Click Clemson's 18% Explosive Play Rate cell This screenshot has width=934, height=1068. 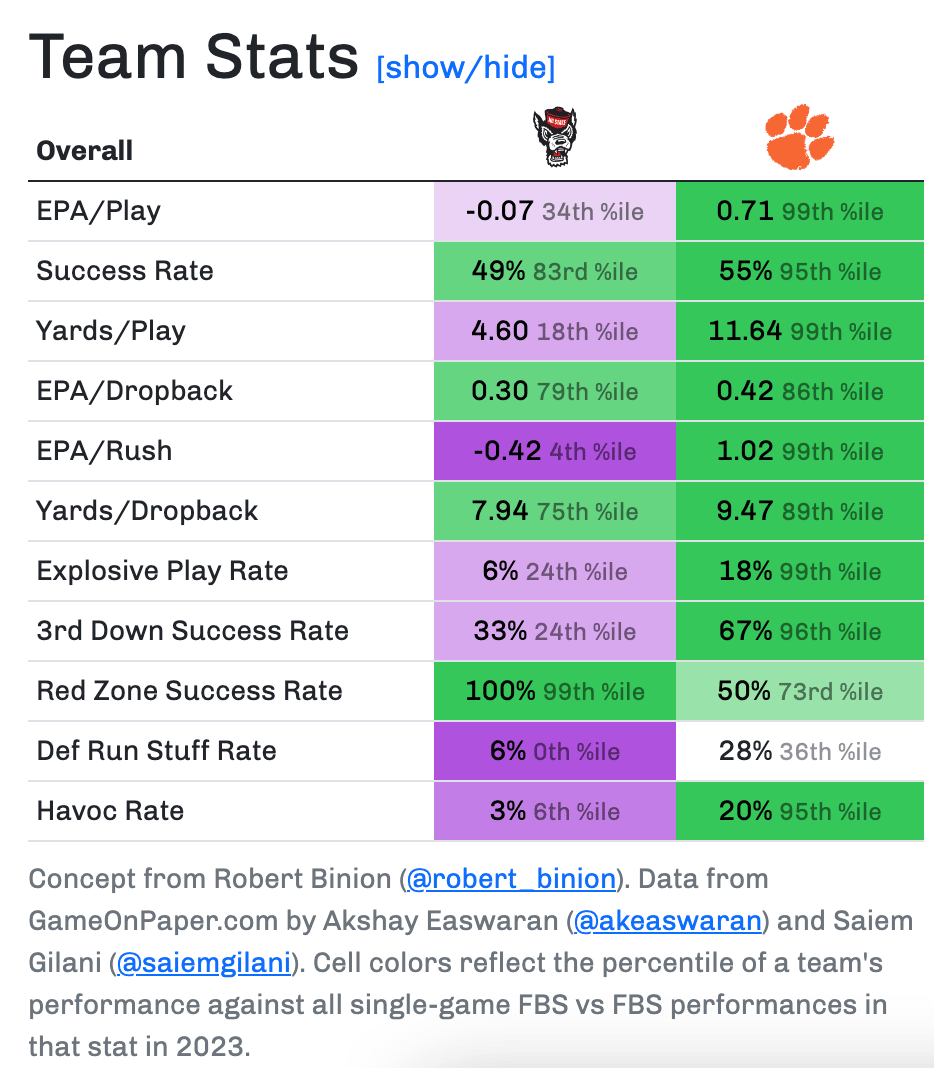click(x=799, y=571)
